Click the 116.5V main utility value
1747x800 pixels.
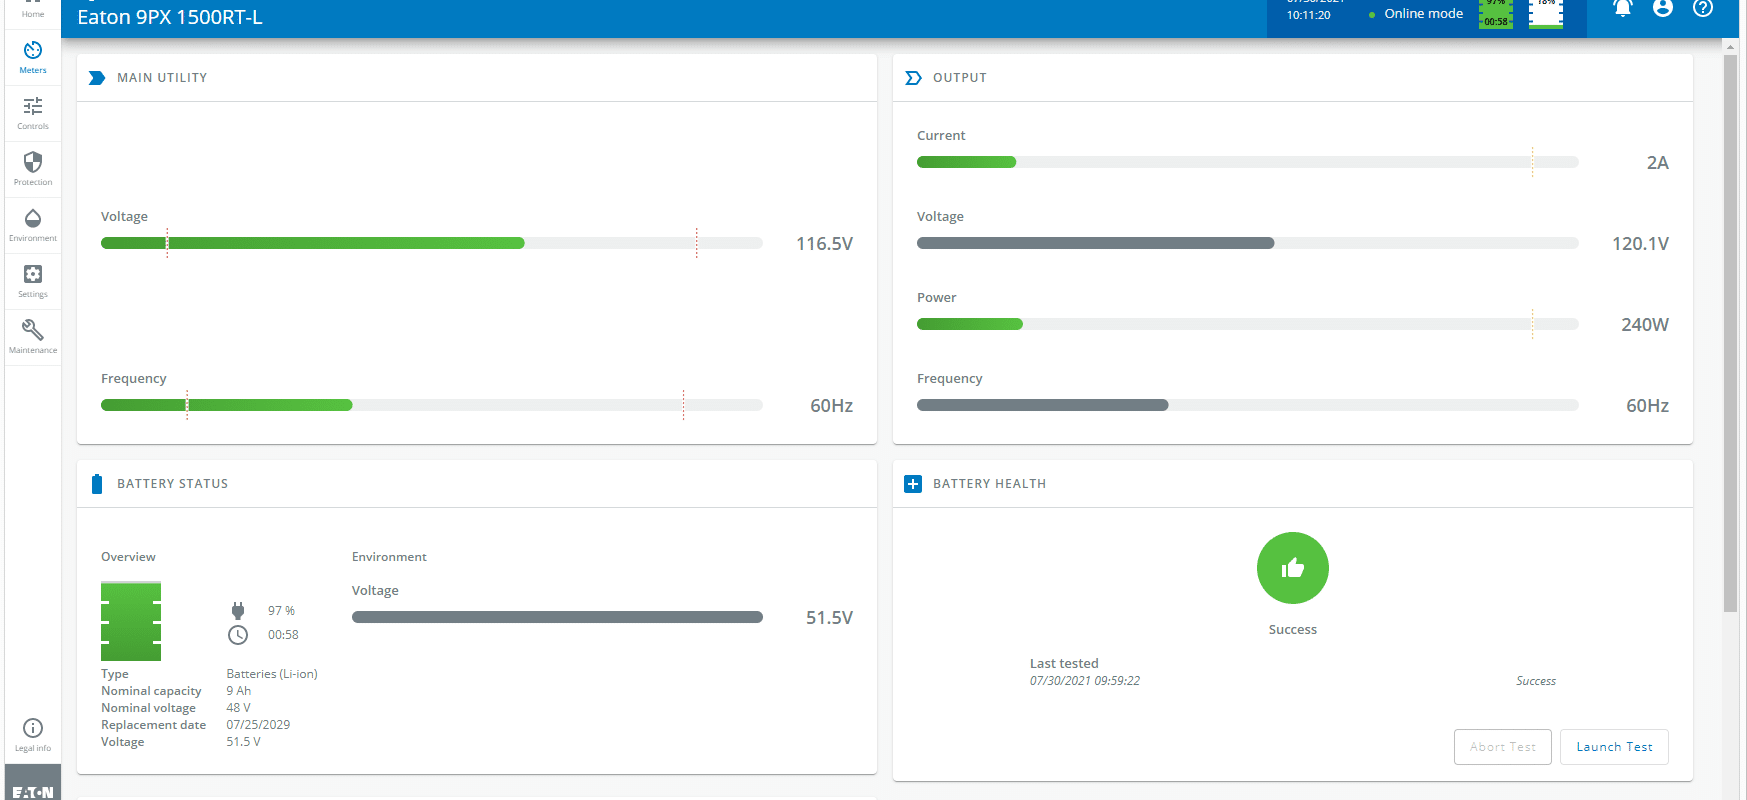824,244
